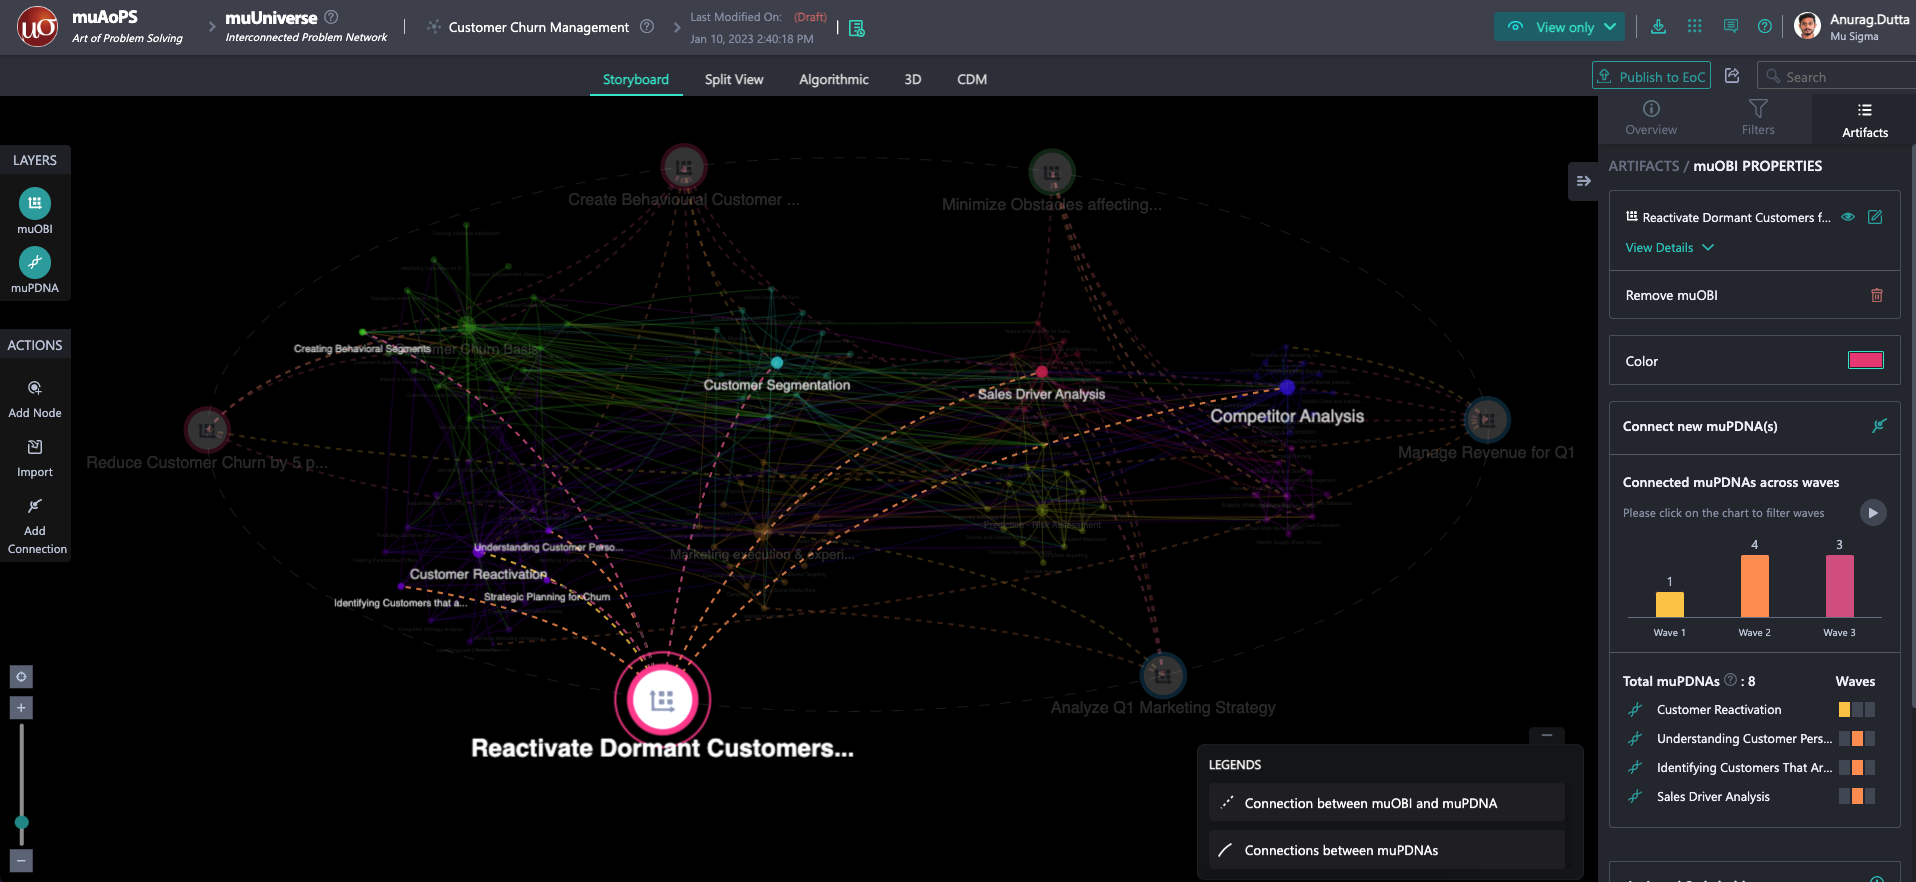Screen dimensions: 1916x882
Task: Click the share icon next to Publish
Action: 1732,76
